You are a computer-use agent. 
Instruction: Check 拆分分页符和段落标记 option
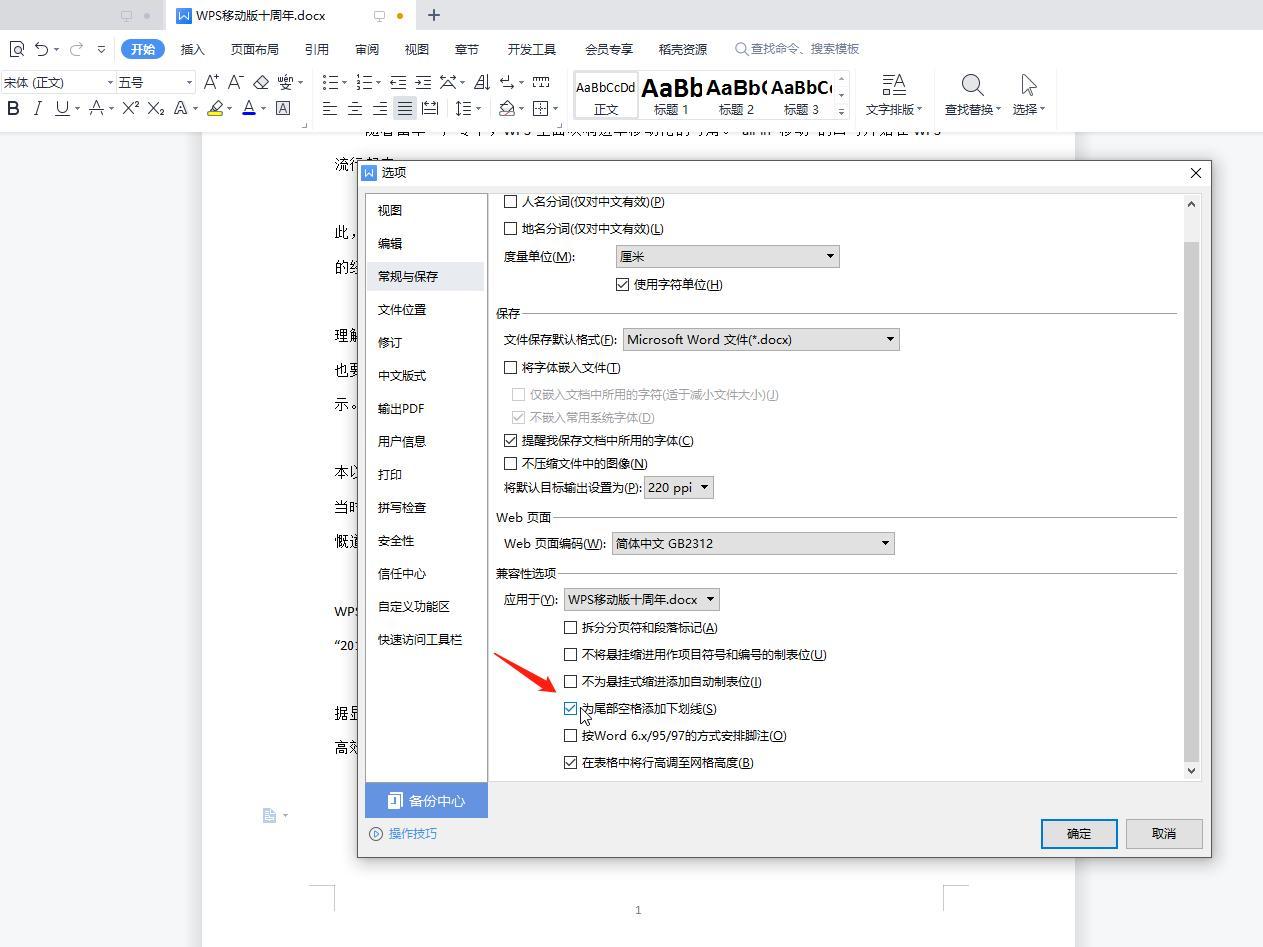[x=570, y=627]
